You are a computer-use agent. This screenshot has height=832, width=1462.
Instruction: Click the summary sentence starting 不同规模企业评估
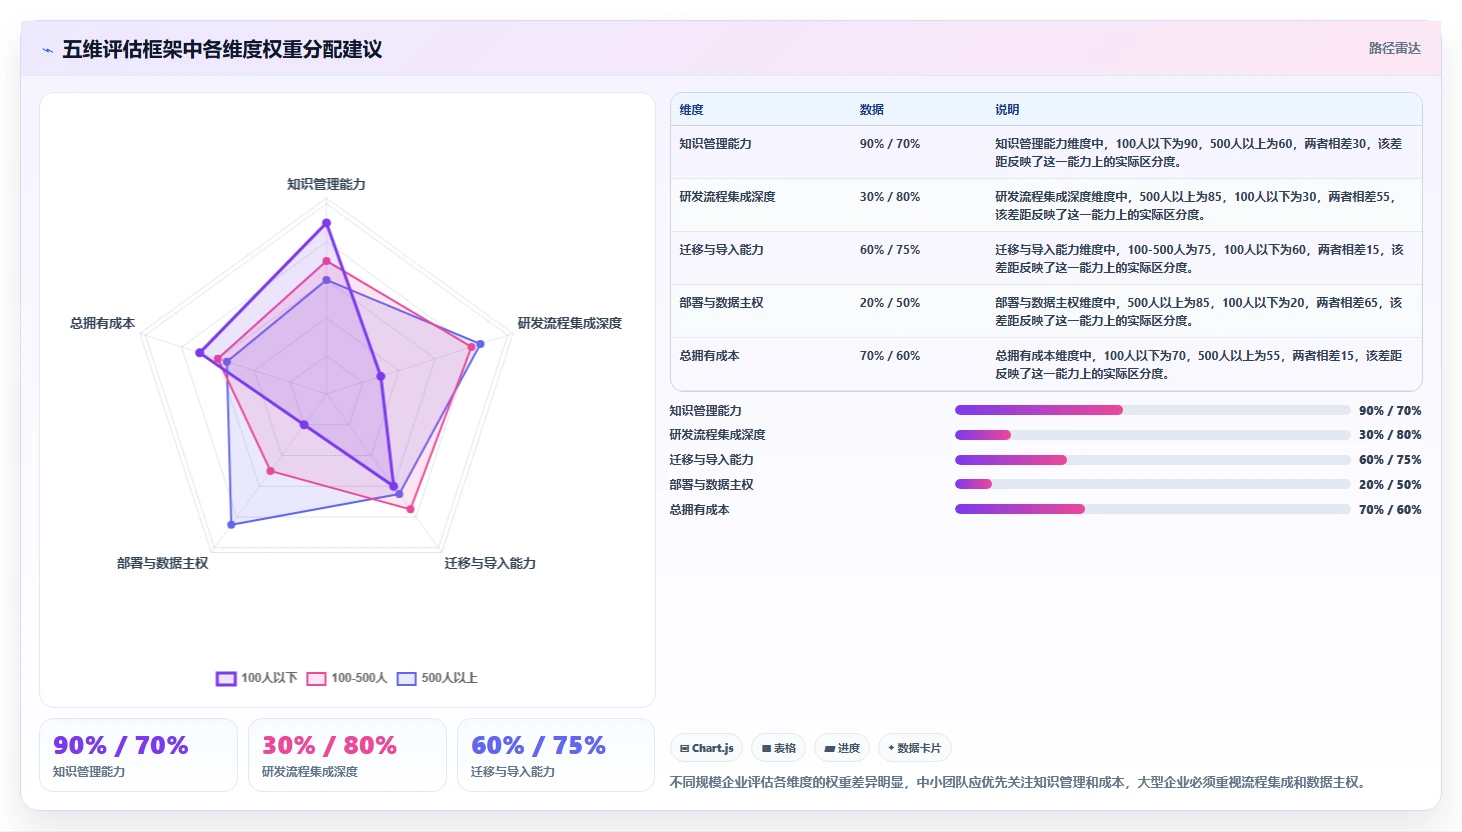pos(1018,782)
